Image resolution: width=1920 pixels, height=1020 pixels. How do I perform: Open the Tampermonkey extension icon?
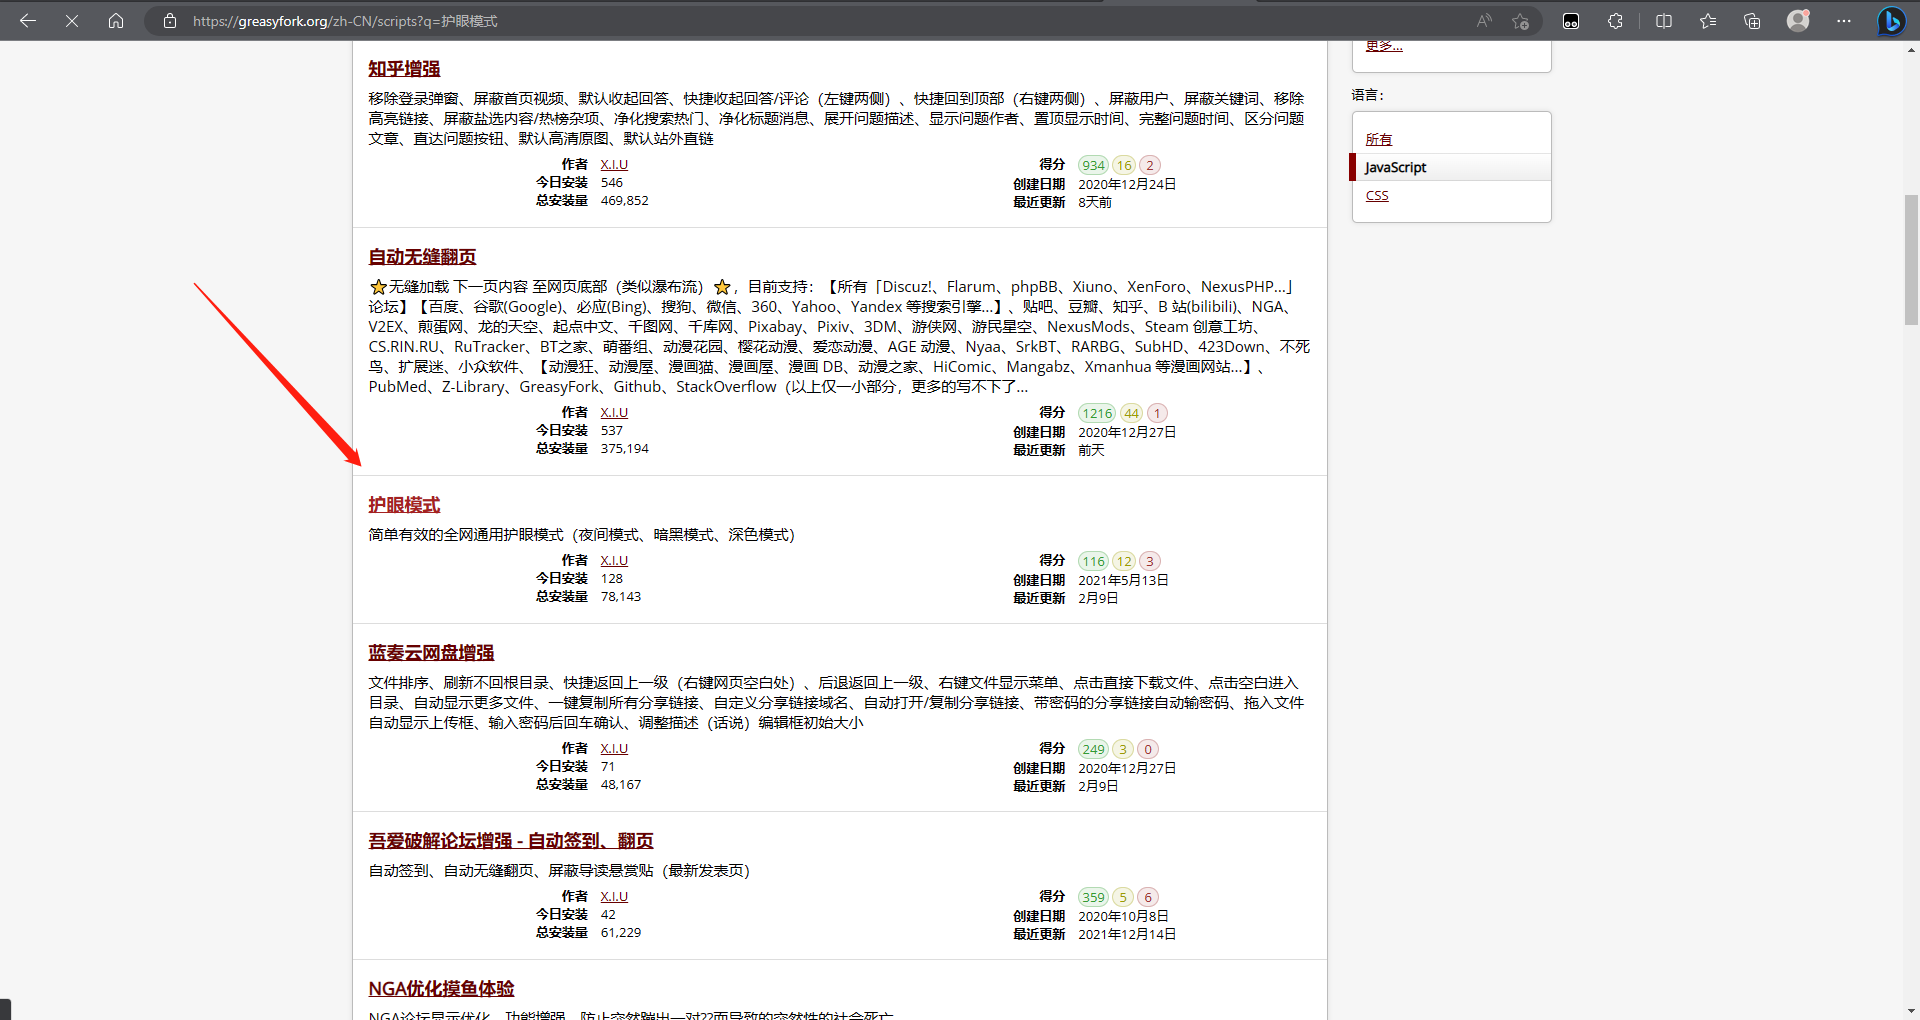point(1571,21)
